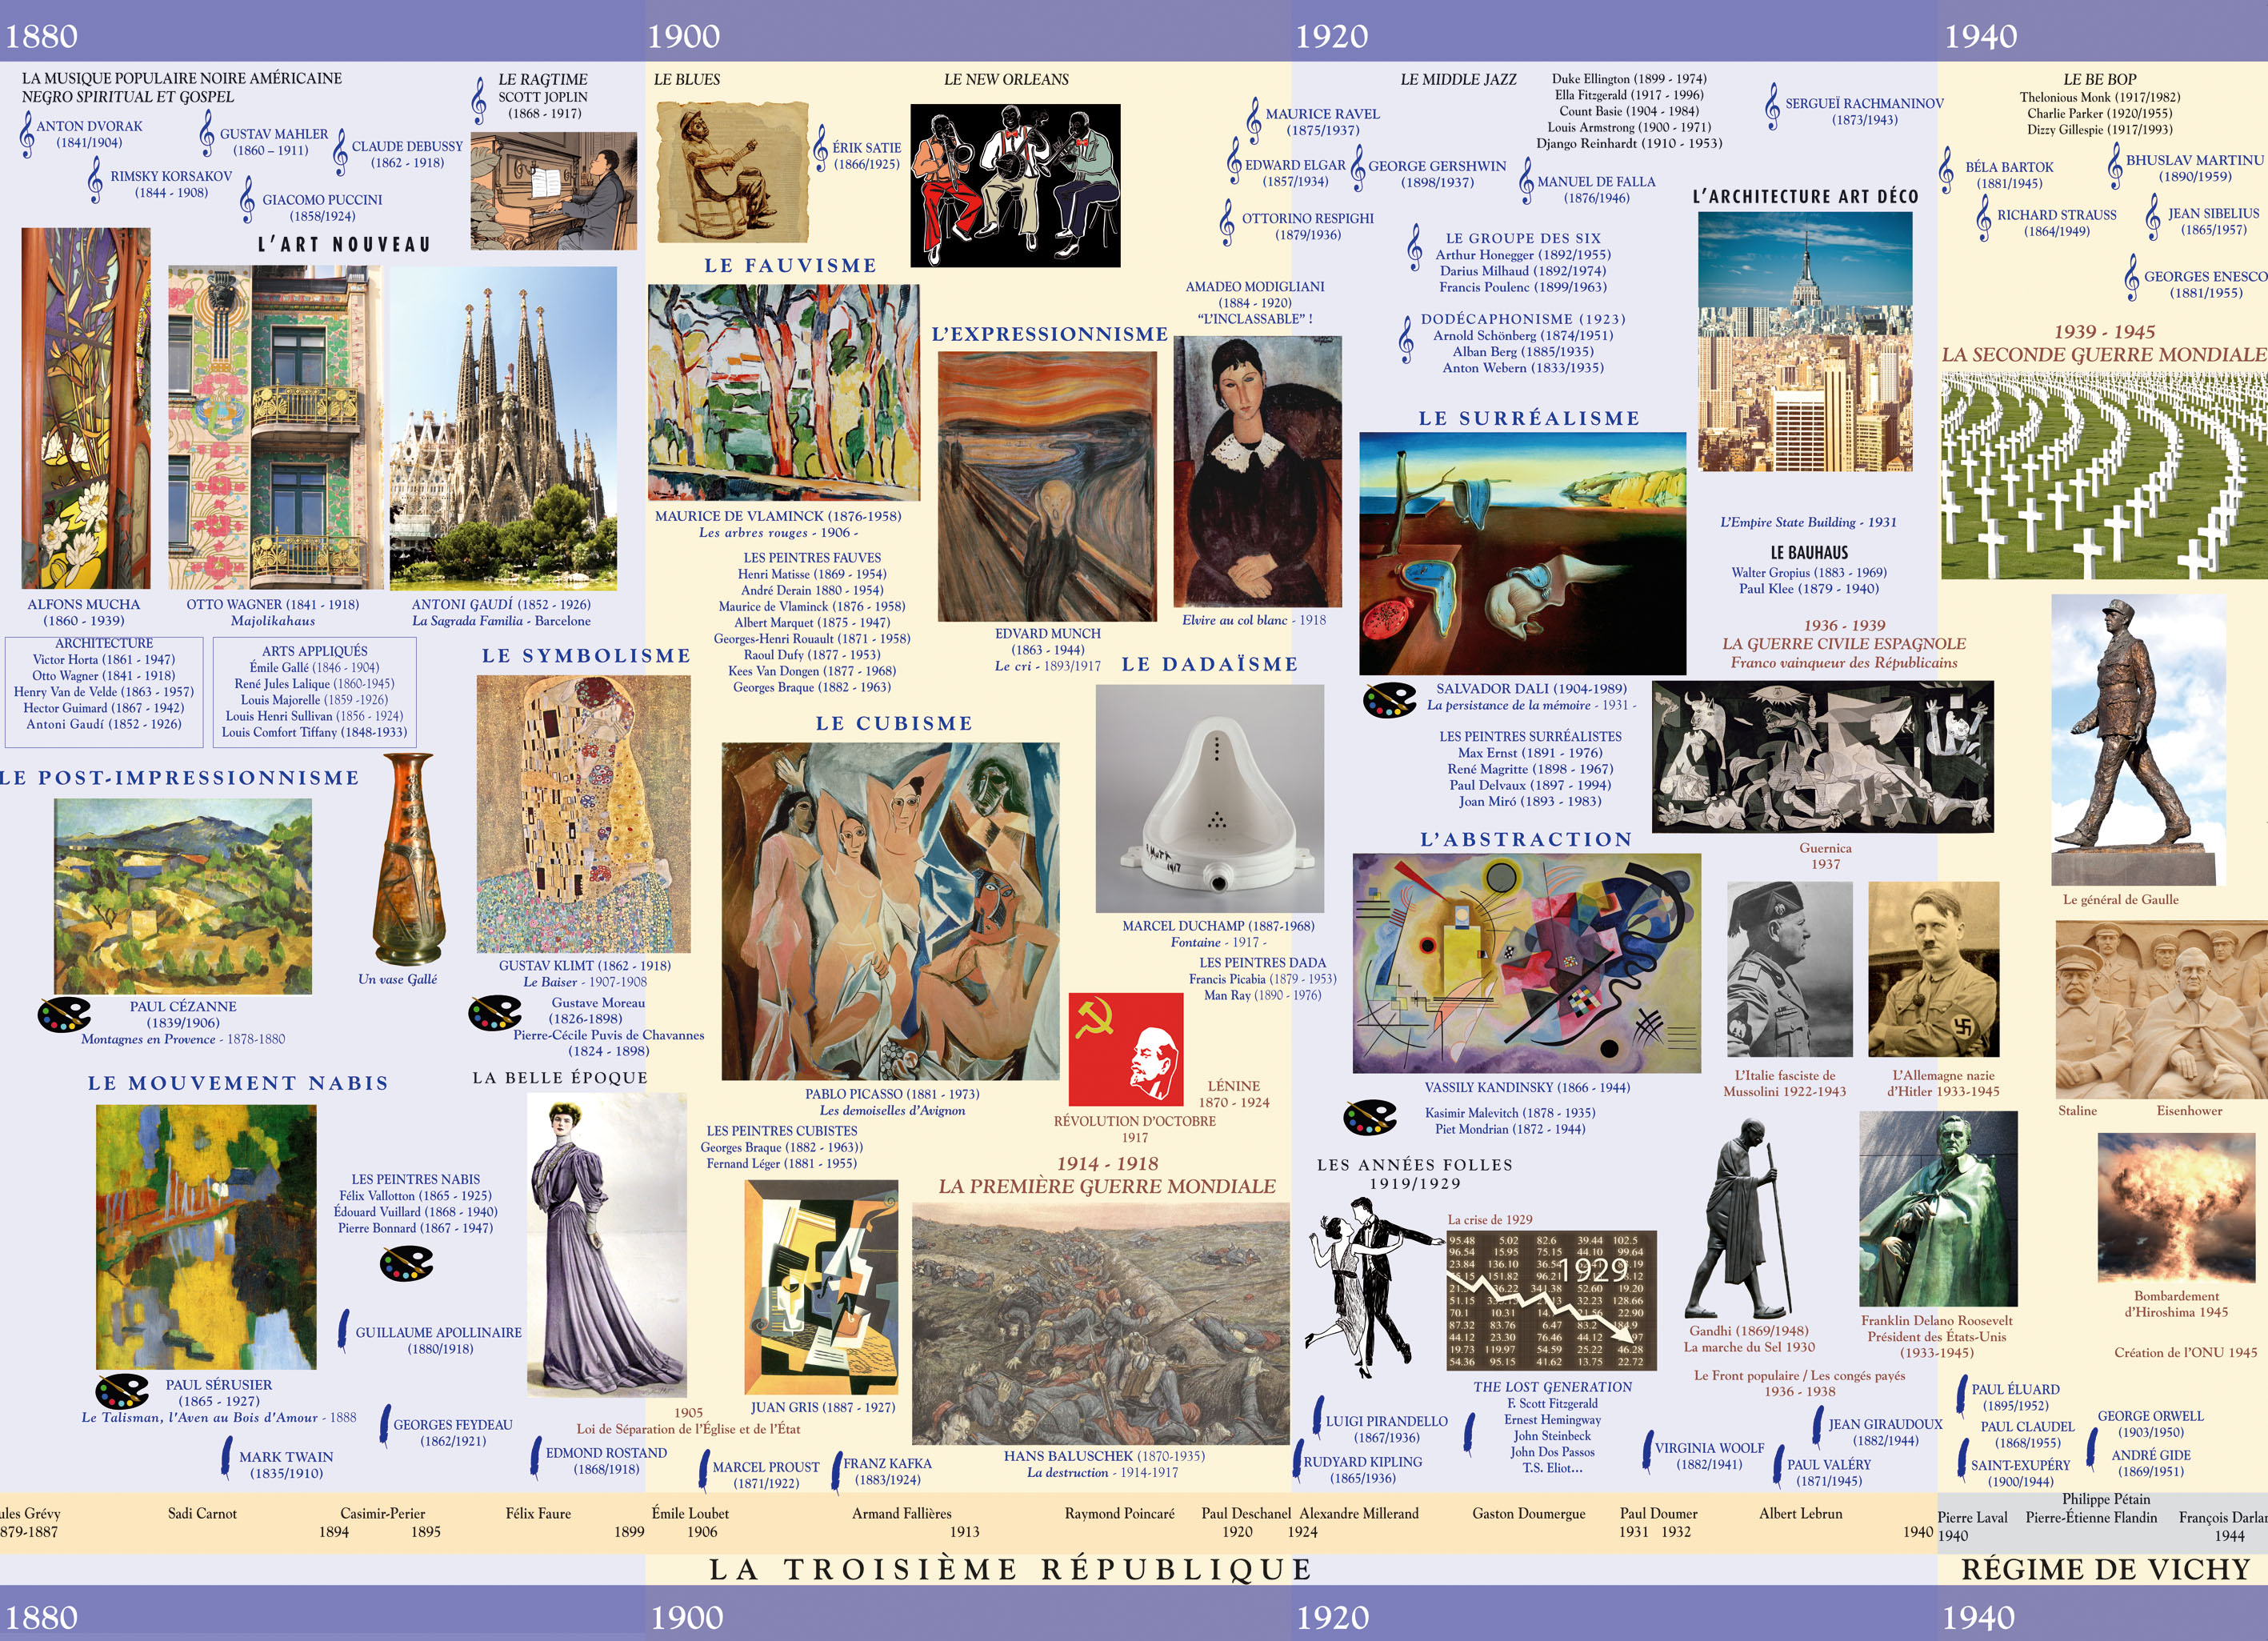
Task: Open Munch's Le cri painting
Action: (x=1047, y=486)
